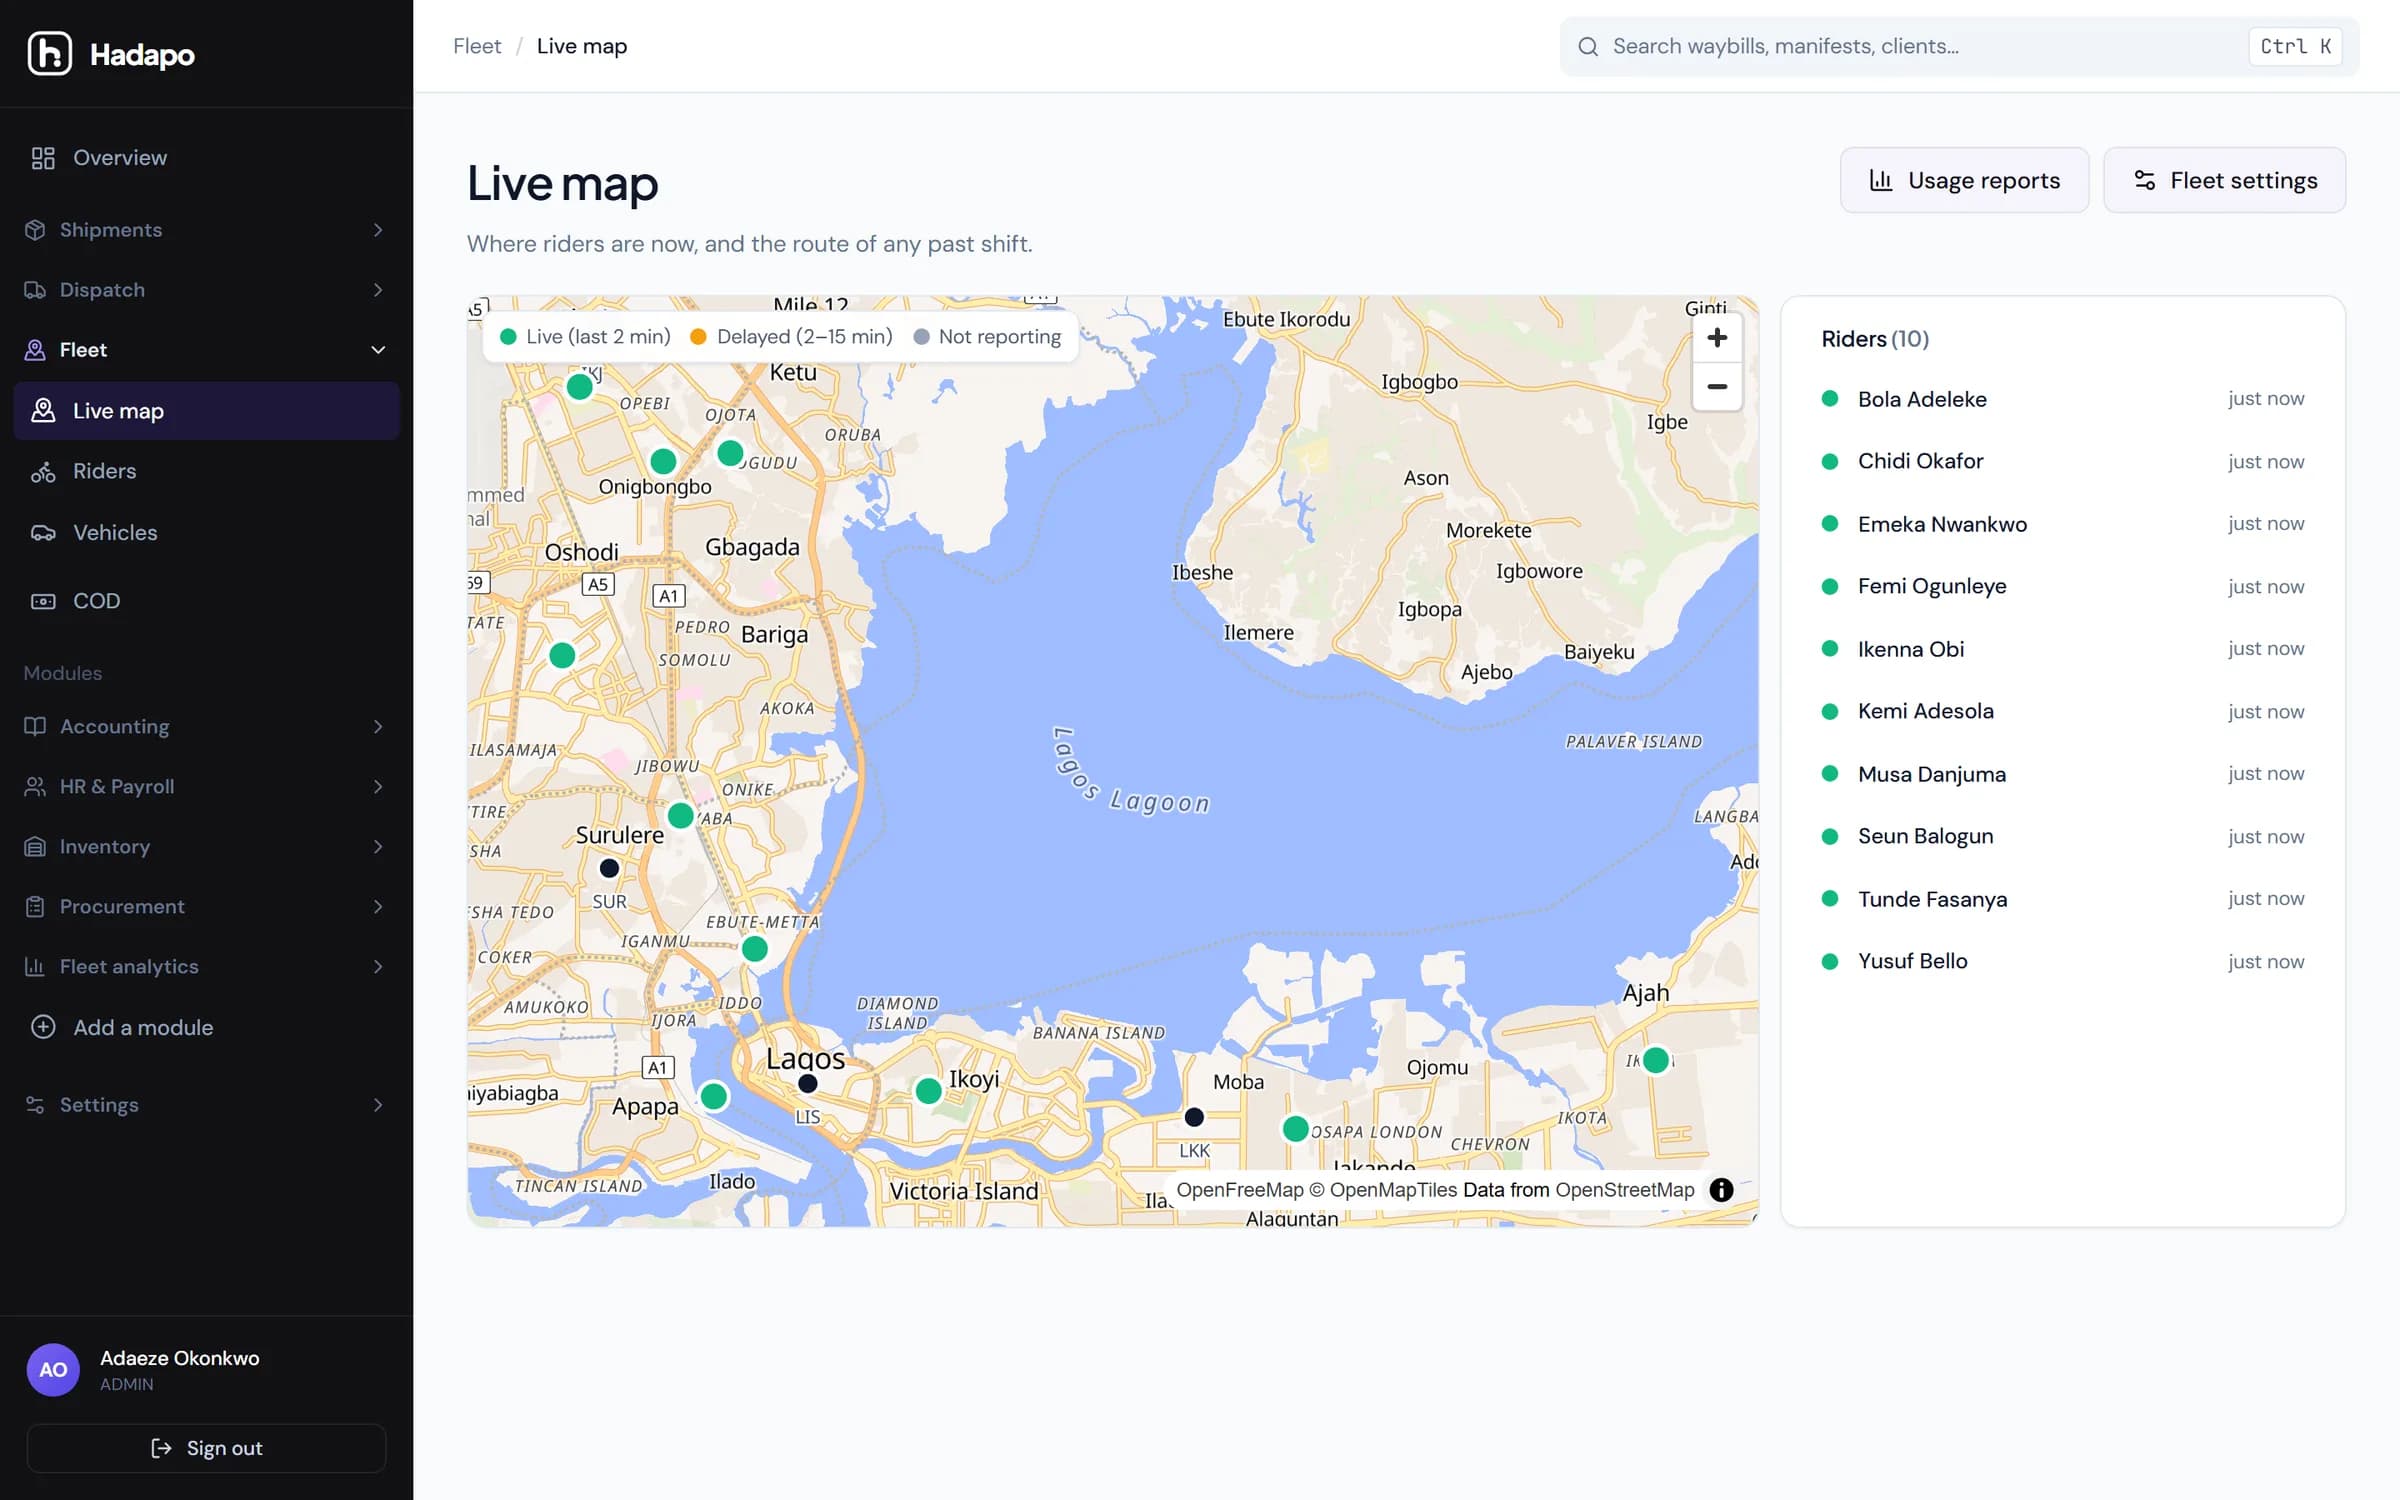Click the green rider marker near Ikoyi
The height and width of the screenshot is (1500, 2400).
tap(928, 1091)
